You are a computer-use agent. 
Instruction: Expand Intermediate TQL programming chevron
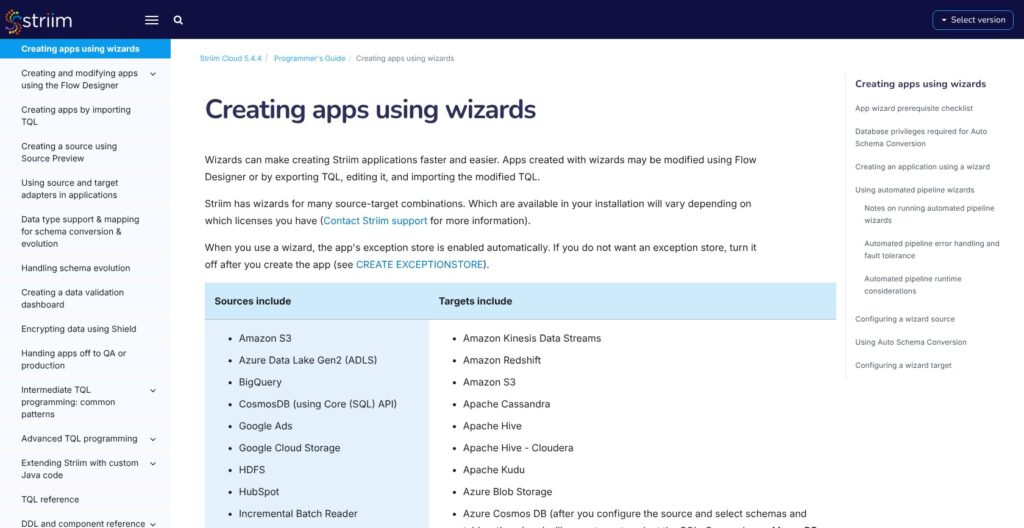pyautogui.click(x=153, y=390)
